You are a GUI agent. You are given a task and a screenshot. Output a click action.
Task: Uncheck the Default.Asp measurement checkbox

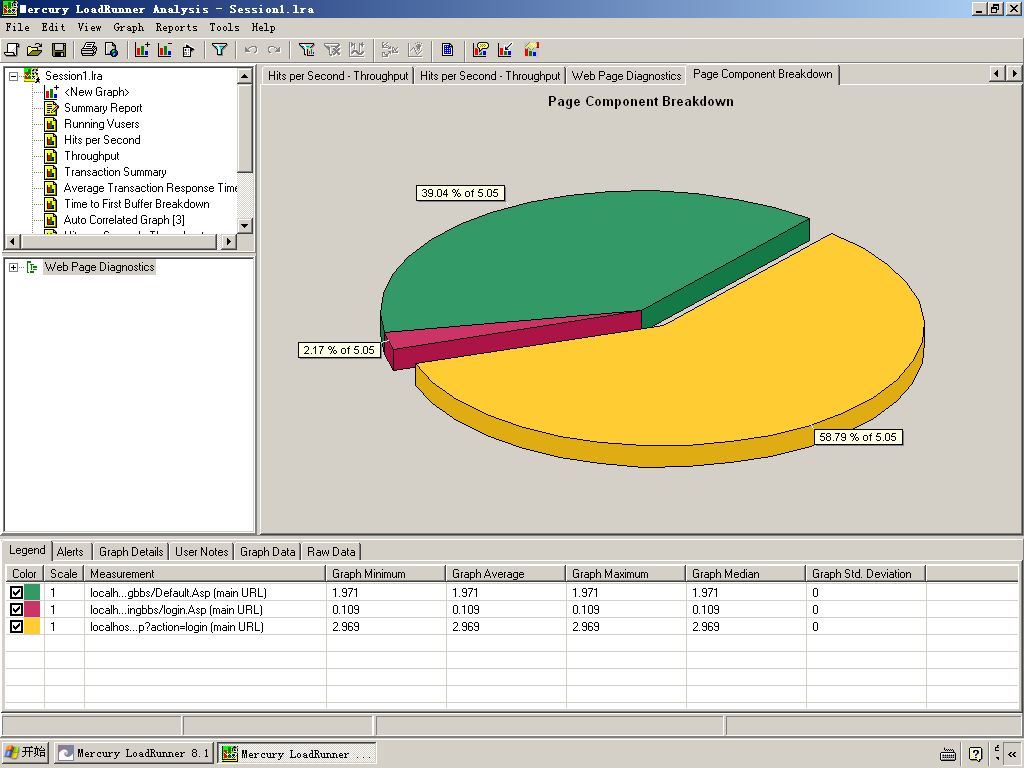pos(16,592)
